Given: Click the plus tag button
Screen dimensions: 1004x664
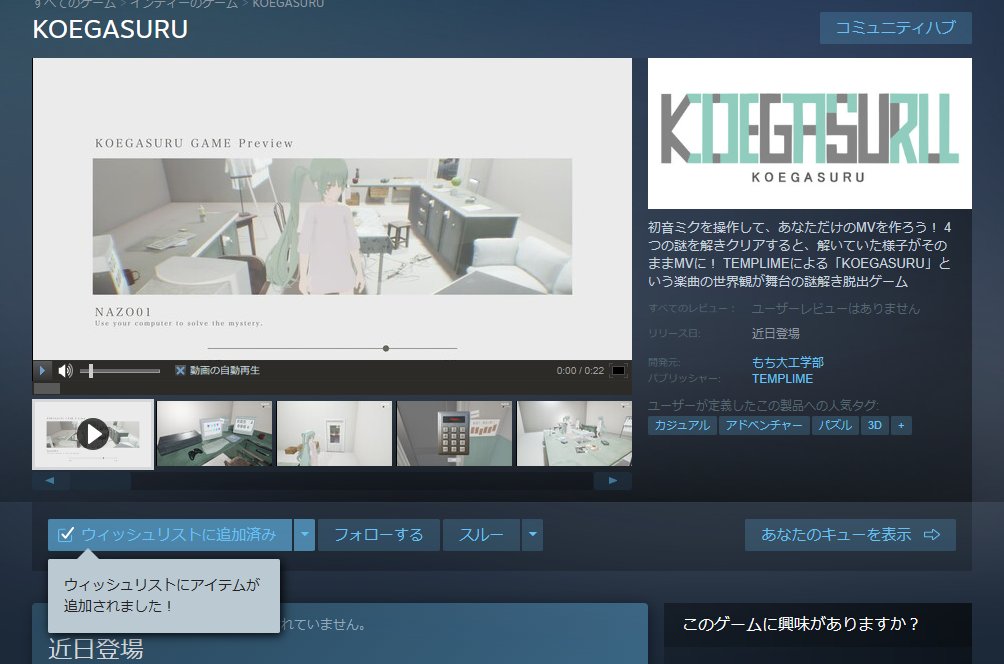Looking at the screenshot, I should [901, 425].
